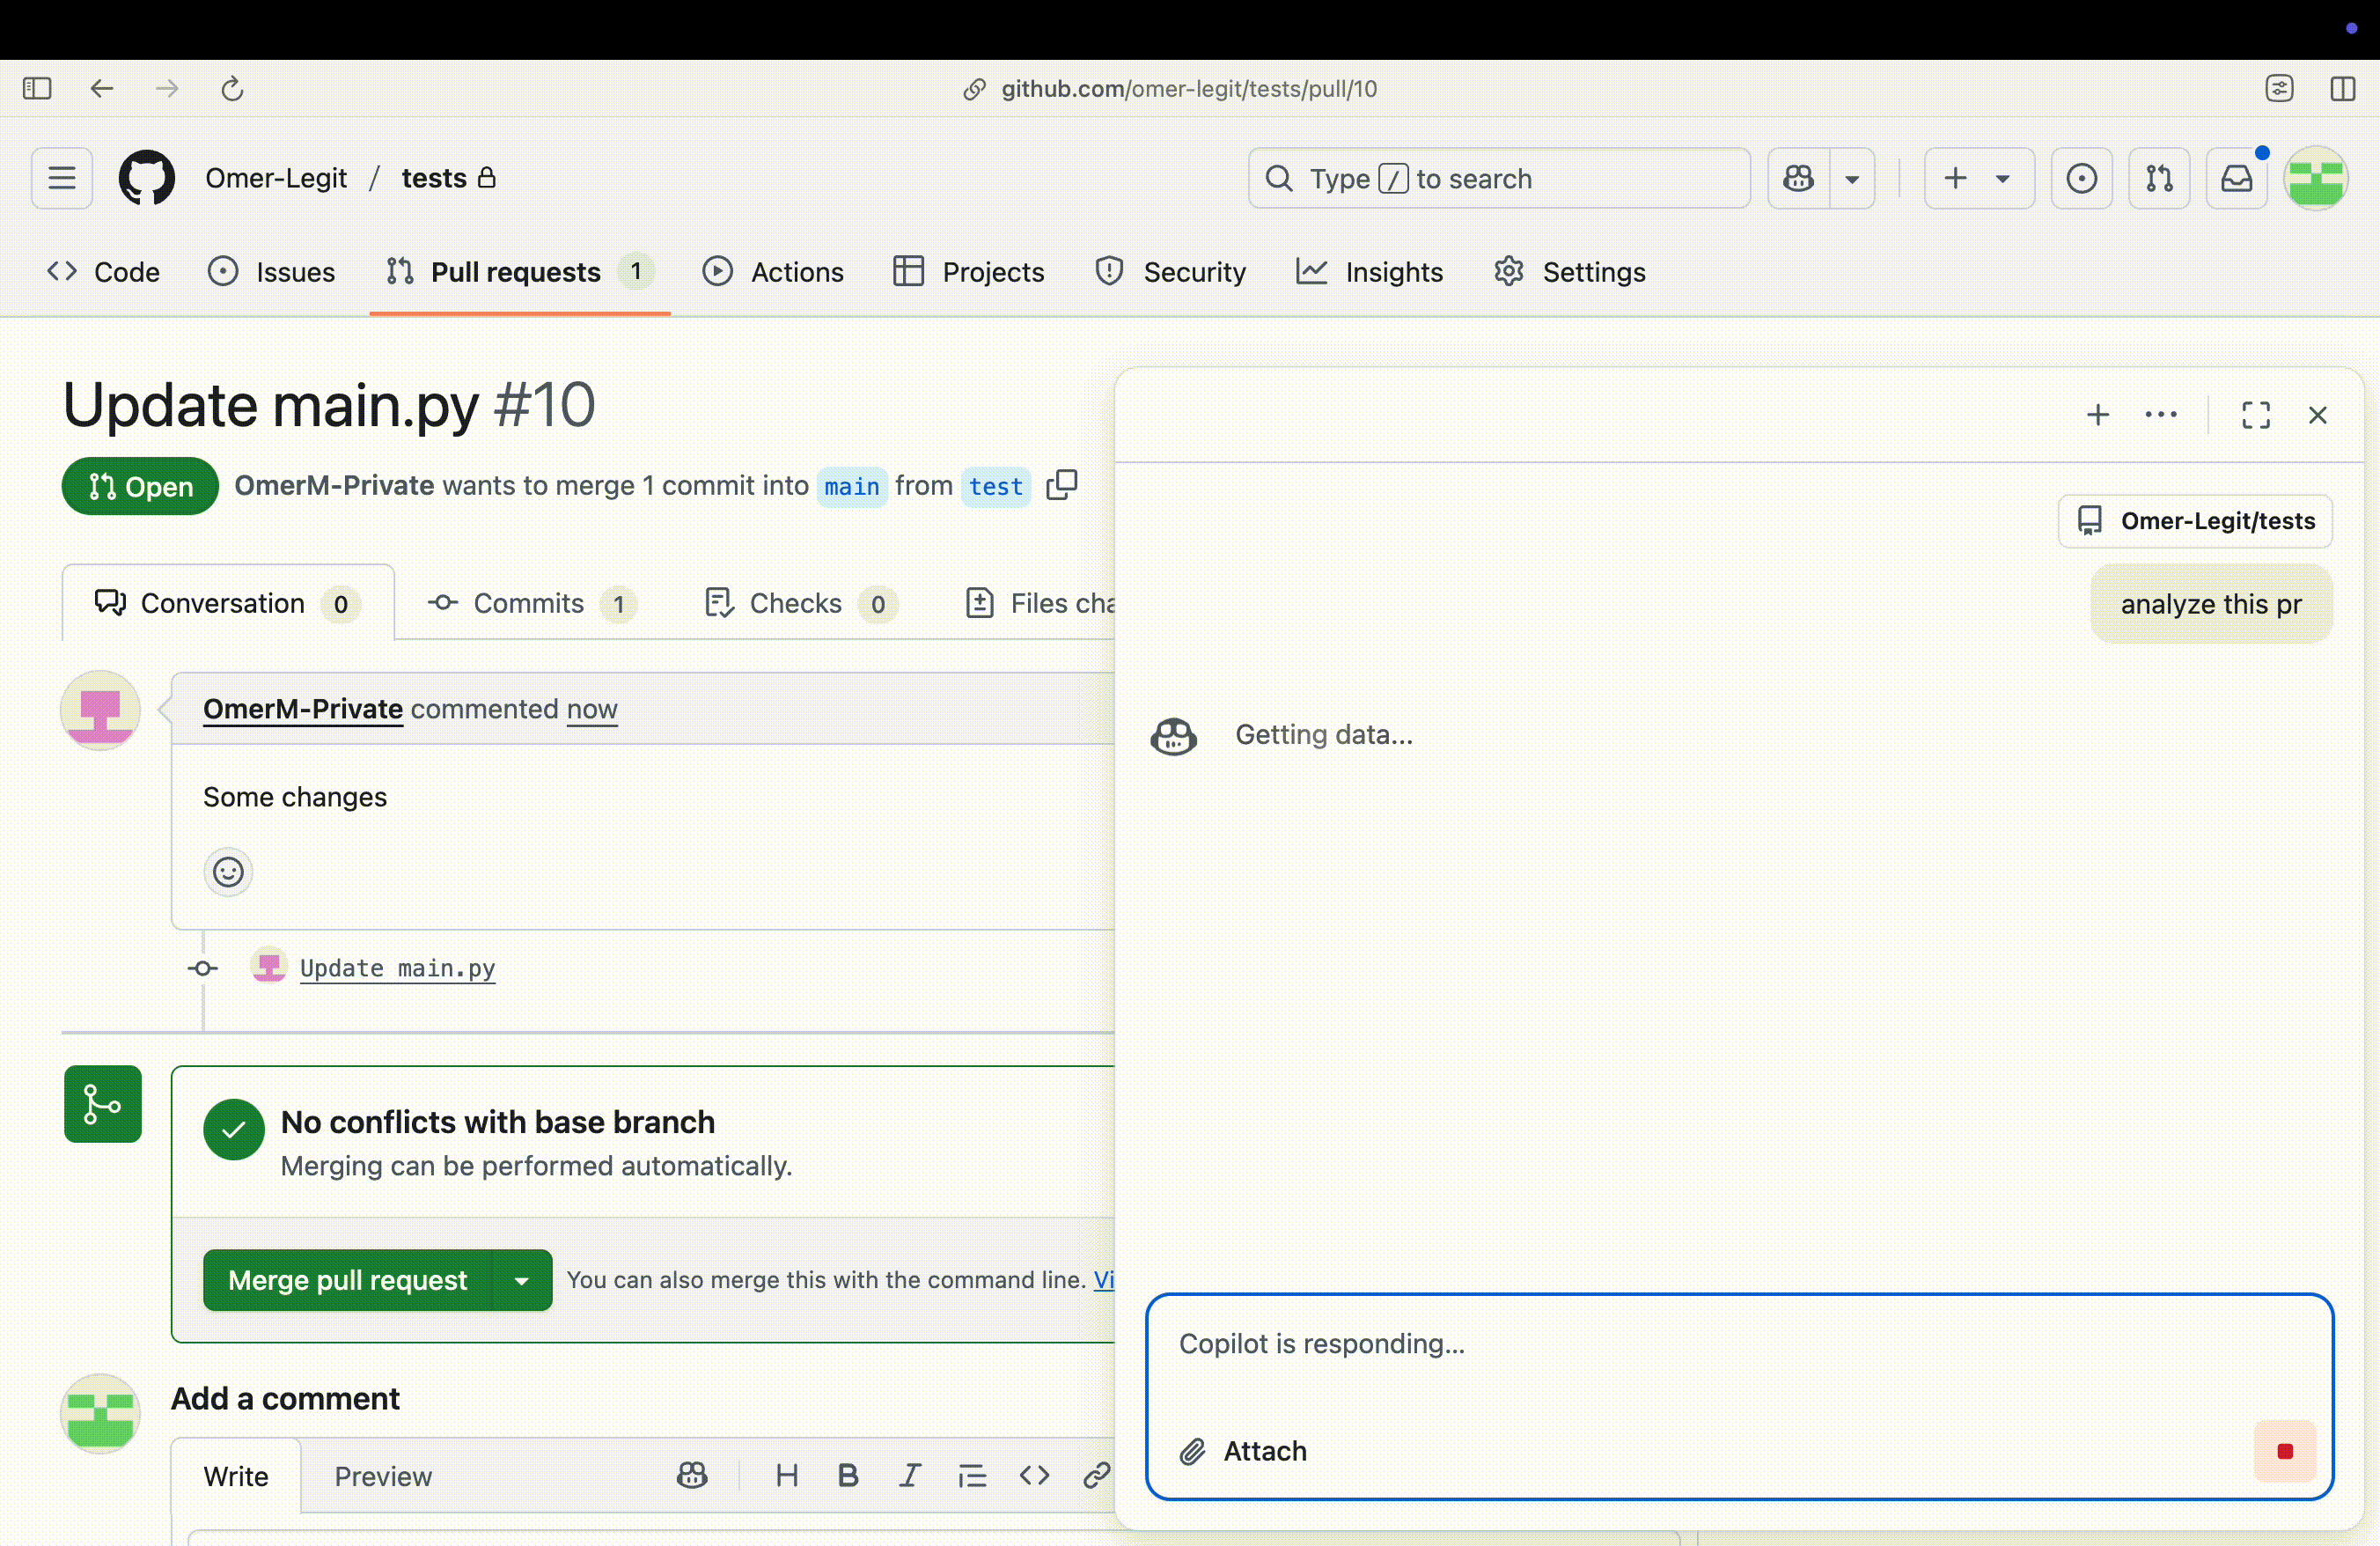Click the Merge pull request button

(x=348, y=1280)
